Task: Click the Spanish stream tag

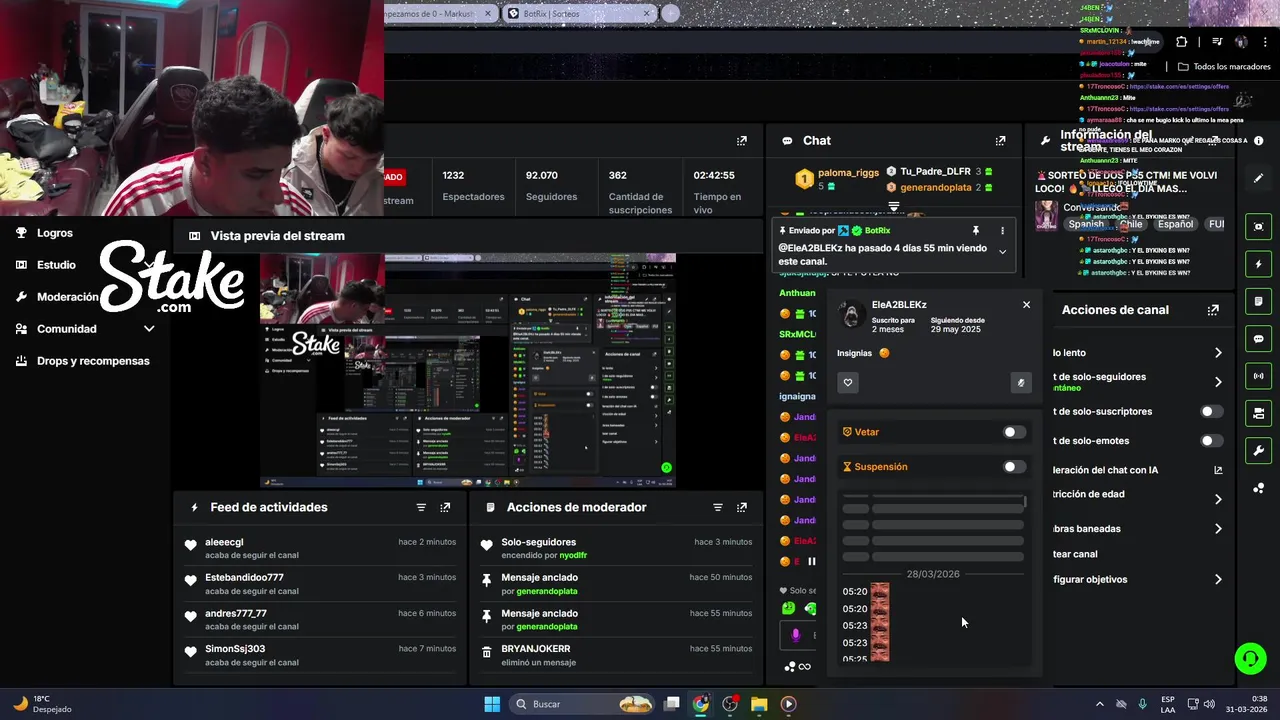Action: [x=1086, y=225]
